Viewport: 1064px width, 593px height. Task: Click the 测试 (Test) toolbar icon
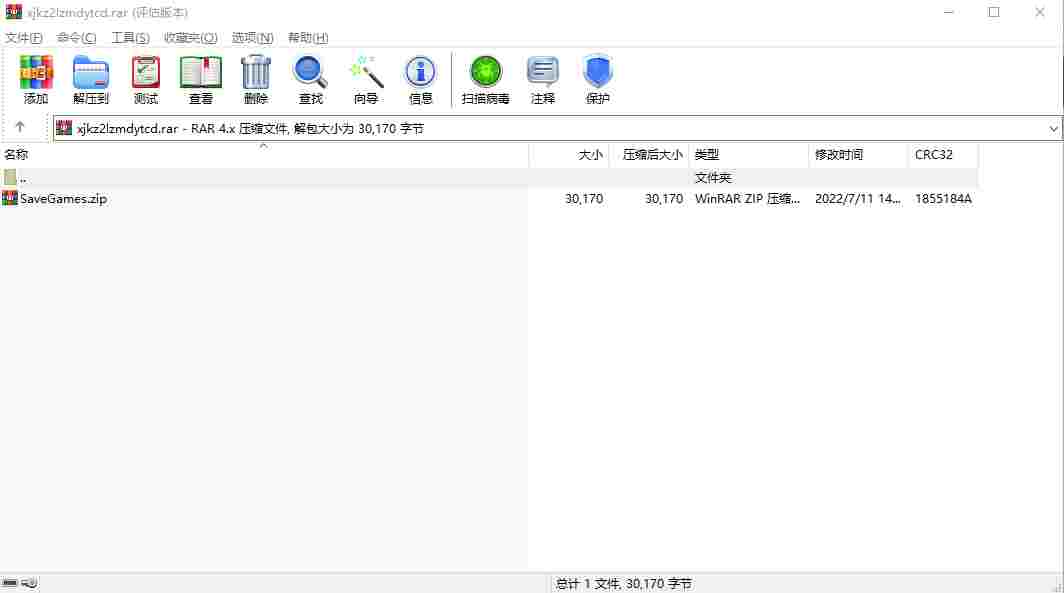pyautogui.click(x=146, y=79)
